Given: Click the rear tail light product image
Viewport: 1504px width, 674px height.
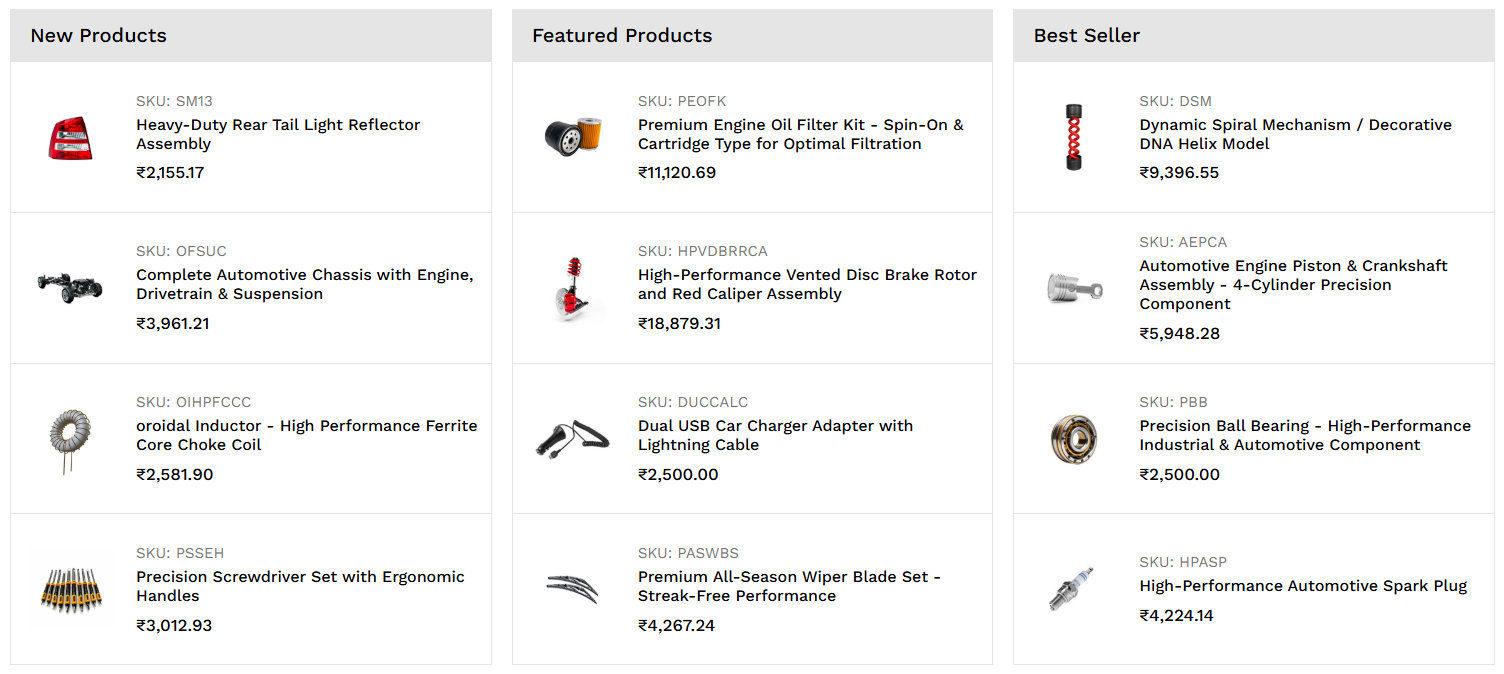Looking at the screenshot, I should [x=71, y=138].
